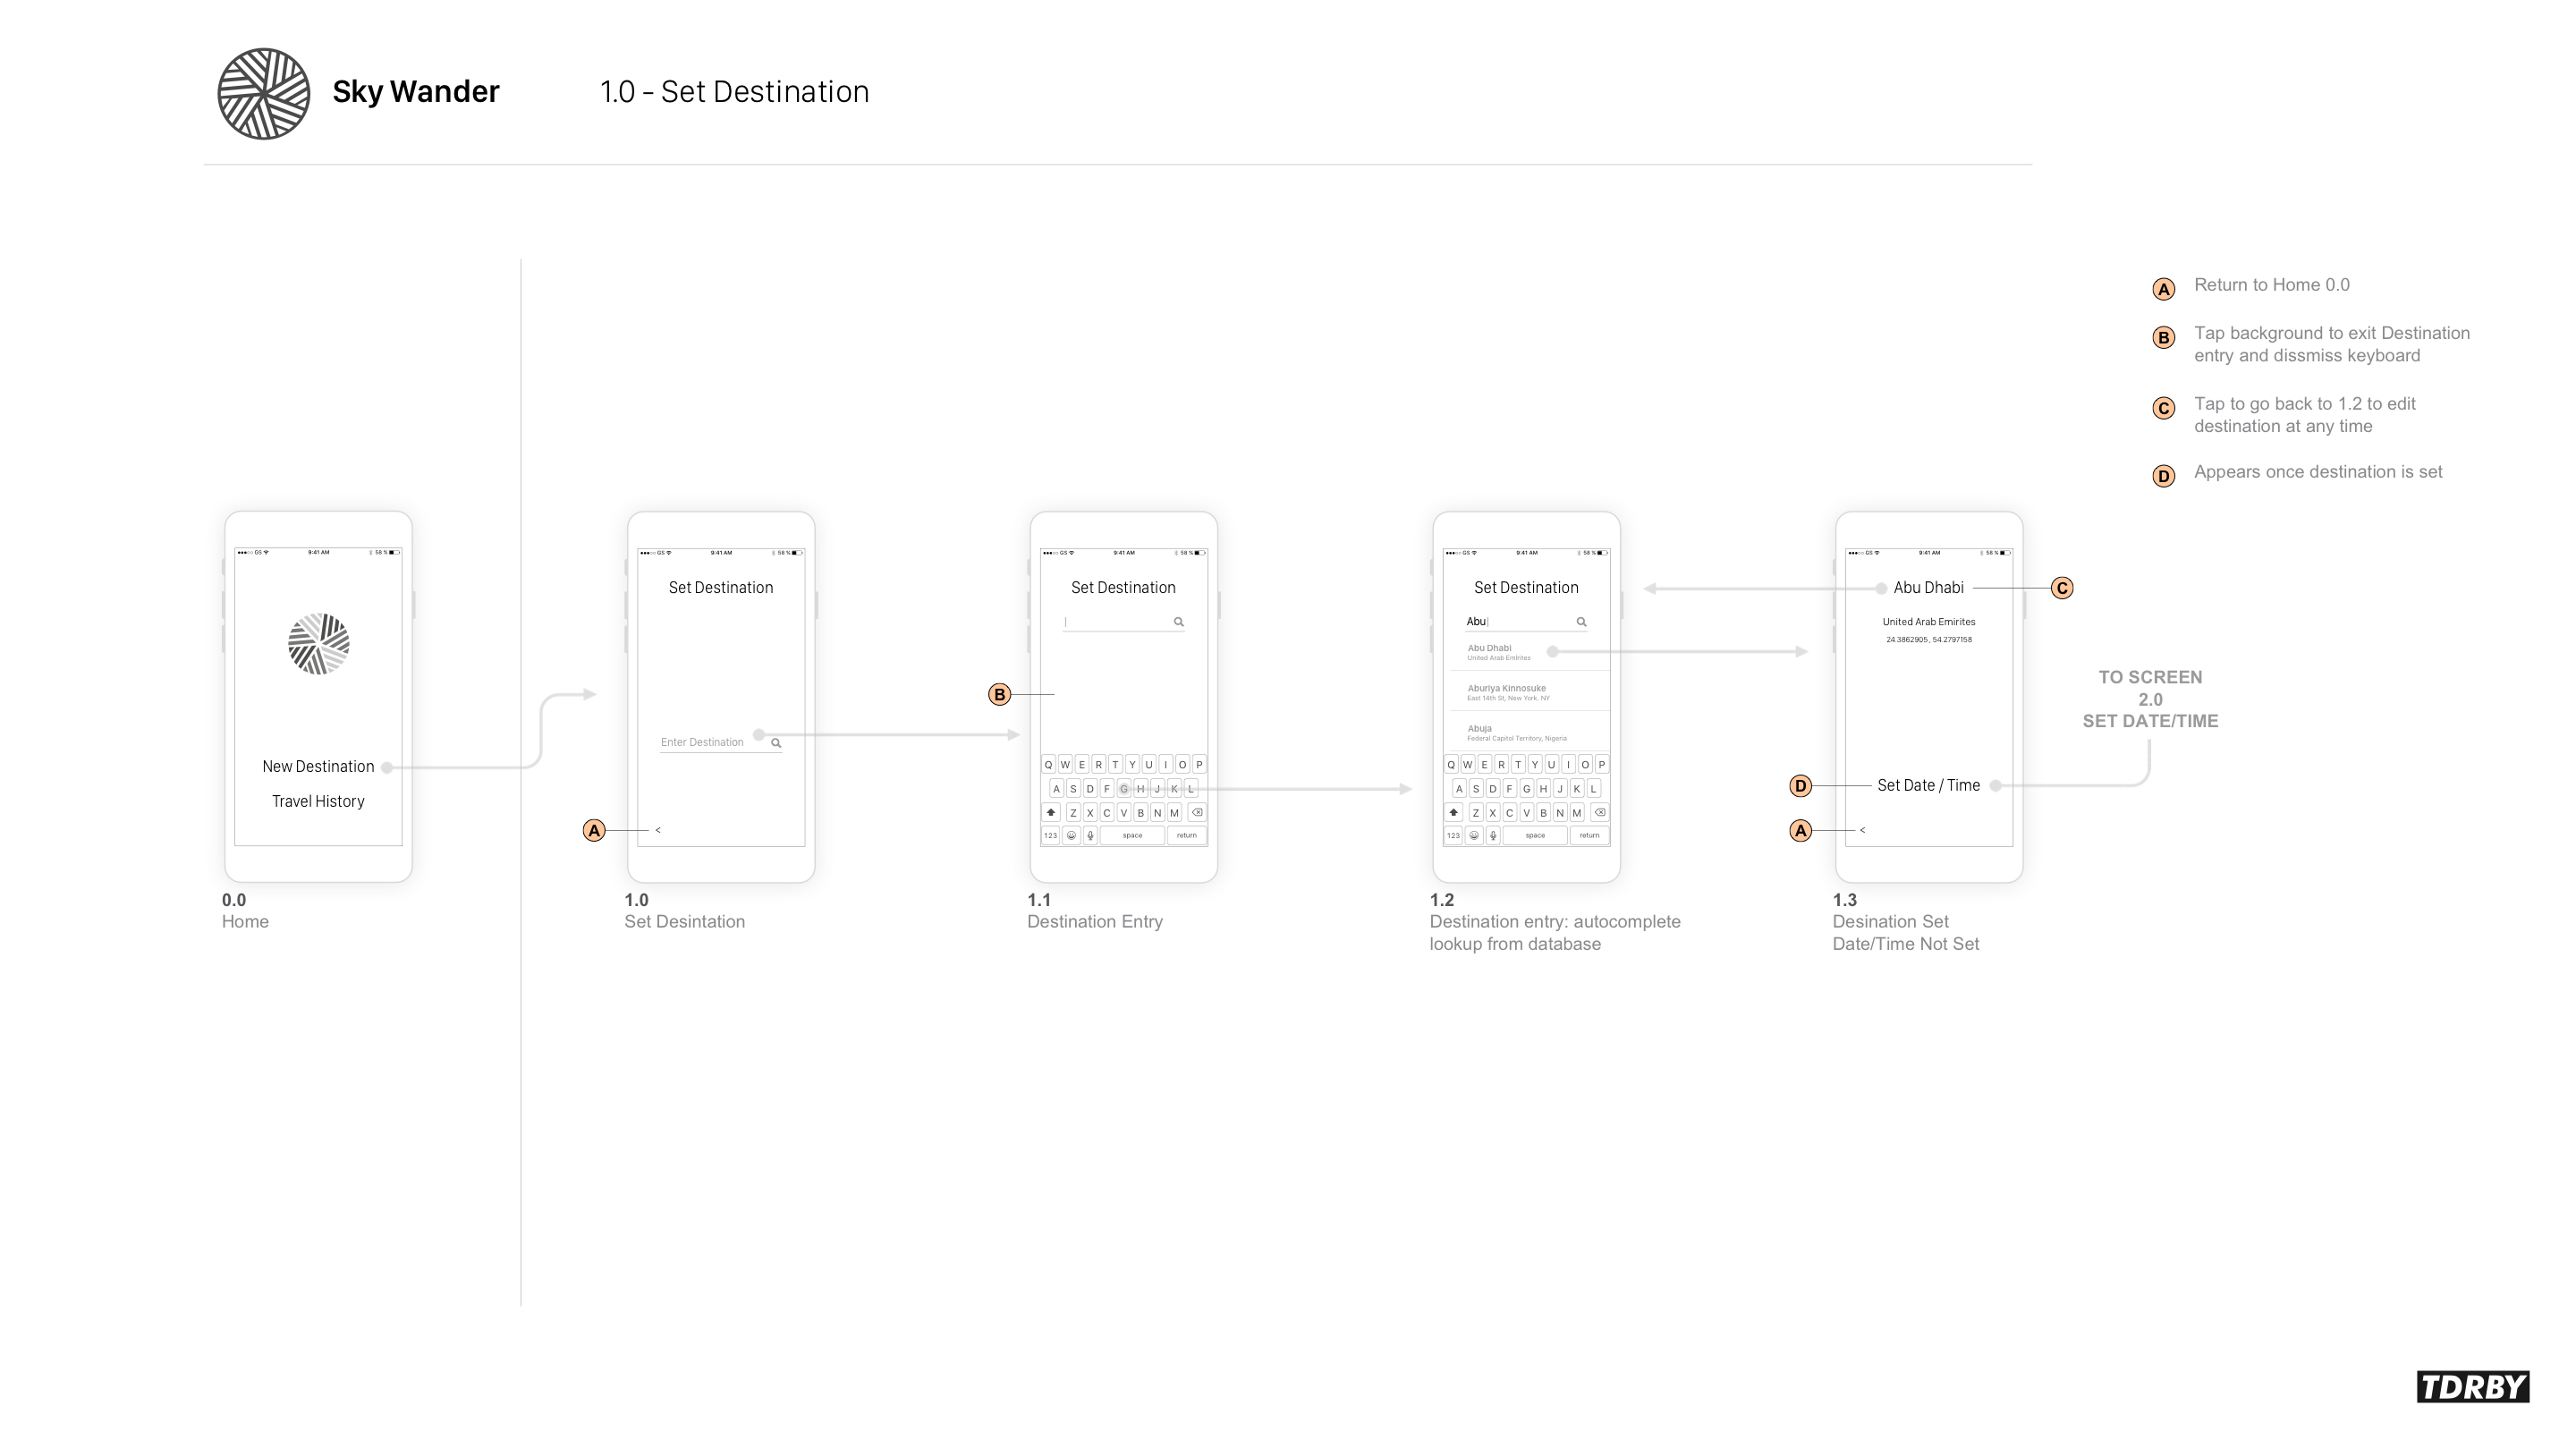The width and height of the screenshot is (2576, 1449).
Task: Click the Sky Wander logo icon
Action: click(x=264, y=94)
